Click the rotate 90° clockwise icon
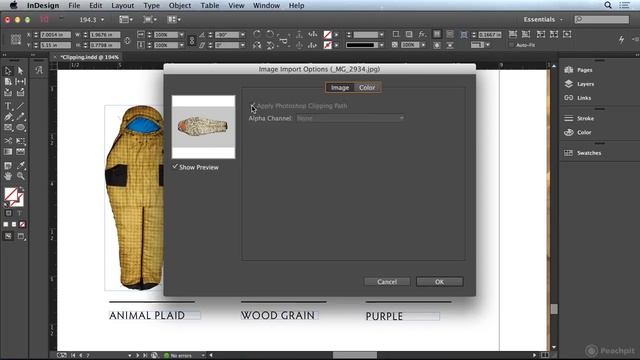Viewport: 640px width, 360px height. click(x=257, y=34)
